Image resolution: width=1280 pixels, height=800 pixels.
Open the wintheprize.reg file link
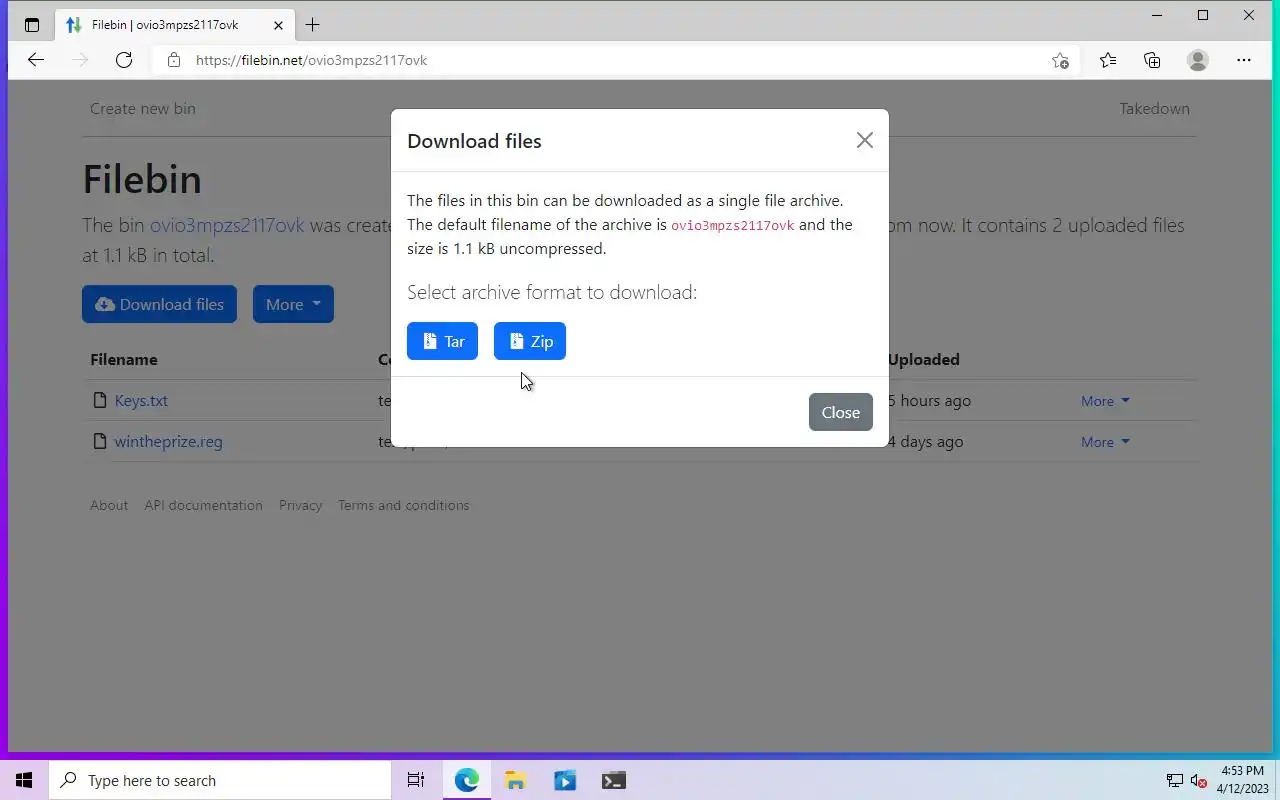pyautogui.click(x=168, y=441)
